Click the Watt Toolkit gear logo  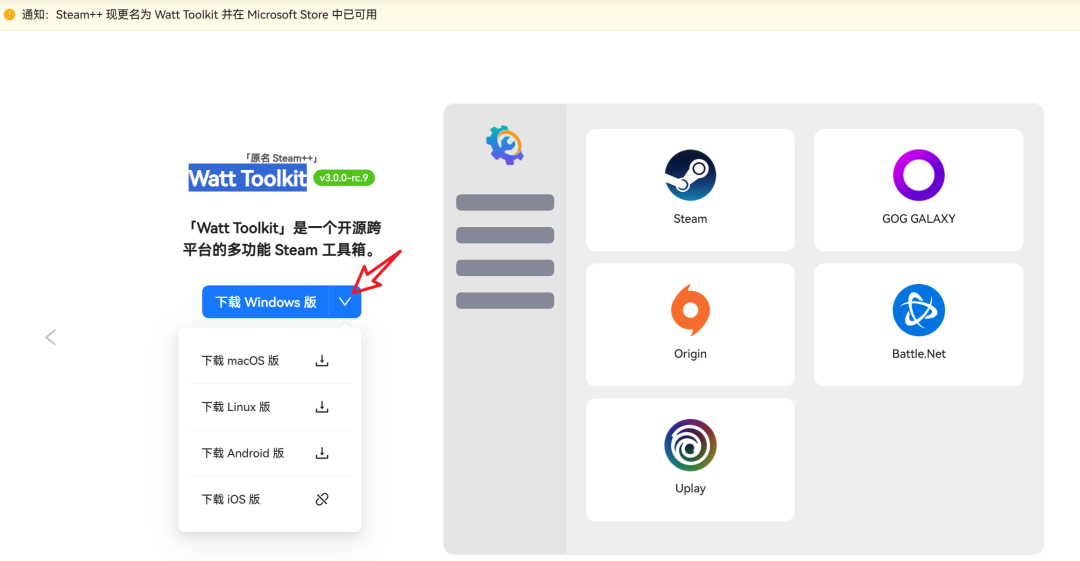505,145
